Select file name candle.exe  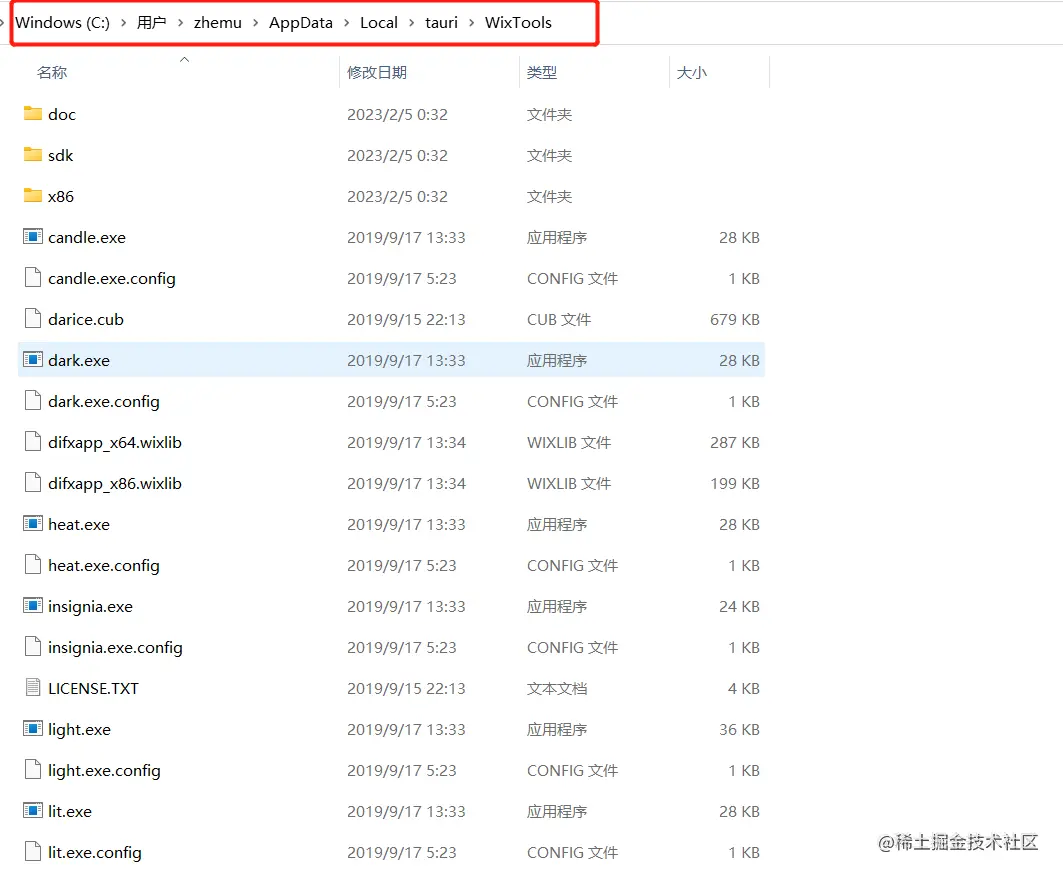coord(87,237)
